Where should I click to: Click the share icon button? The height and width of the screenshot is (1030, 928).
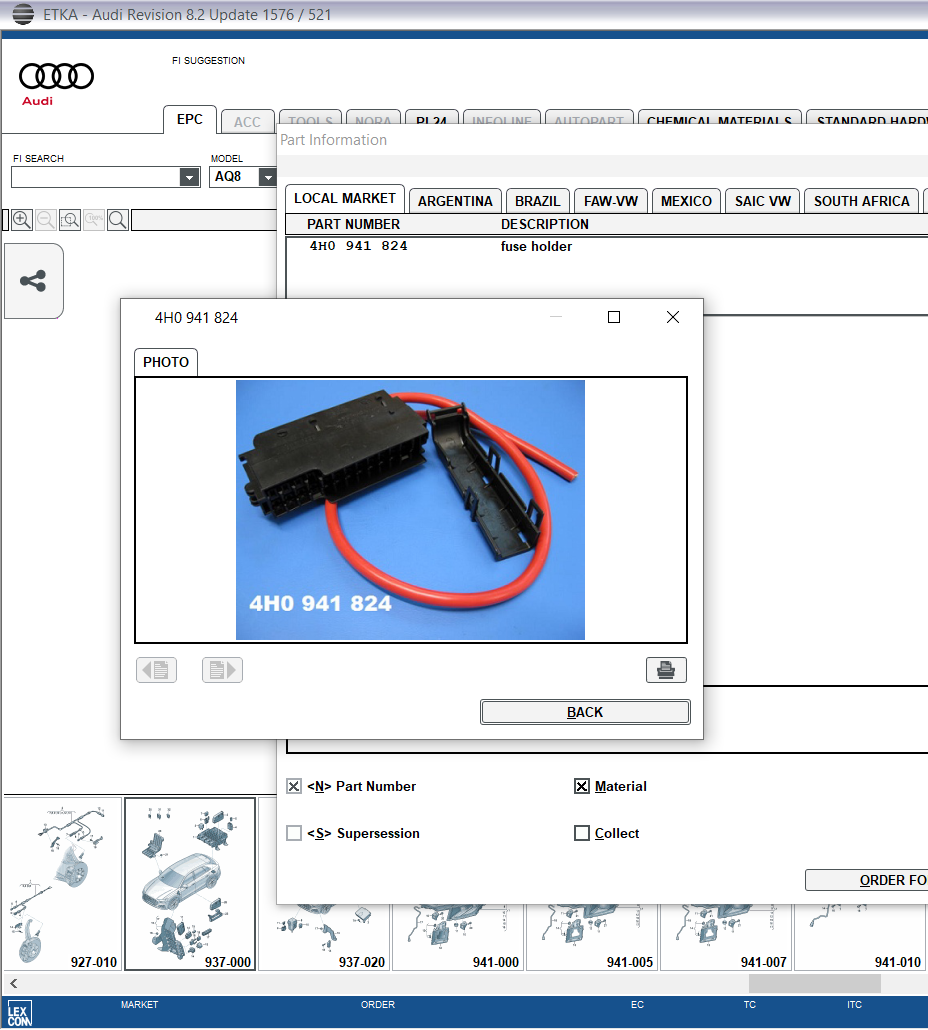tap(33, 281)
